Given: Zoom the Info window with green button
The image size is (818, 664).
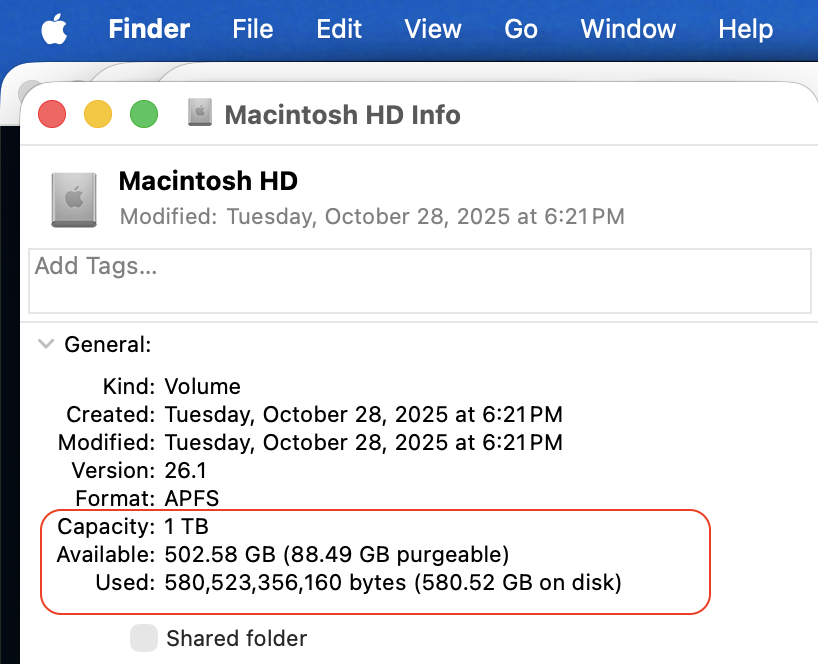Looking at the screenshot, I should [144, 114].
